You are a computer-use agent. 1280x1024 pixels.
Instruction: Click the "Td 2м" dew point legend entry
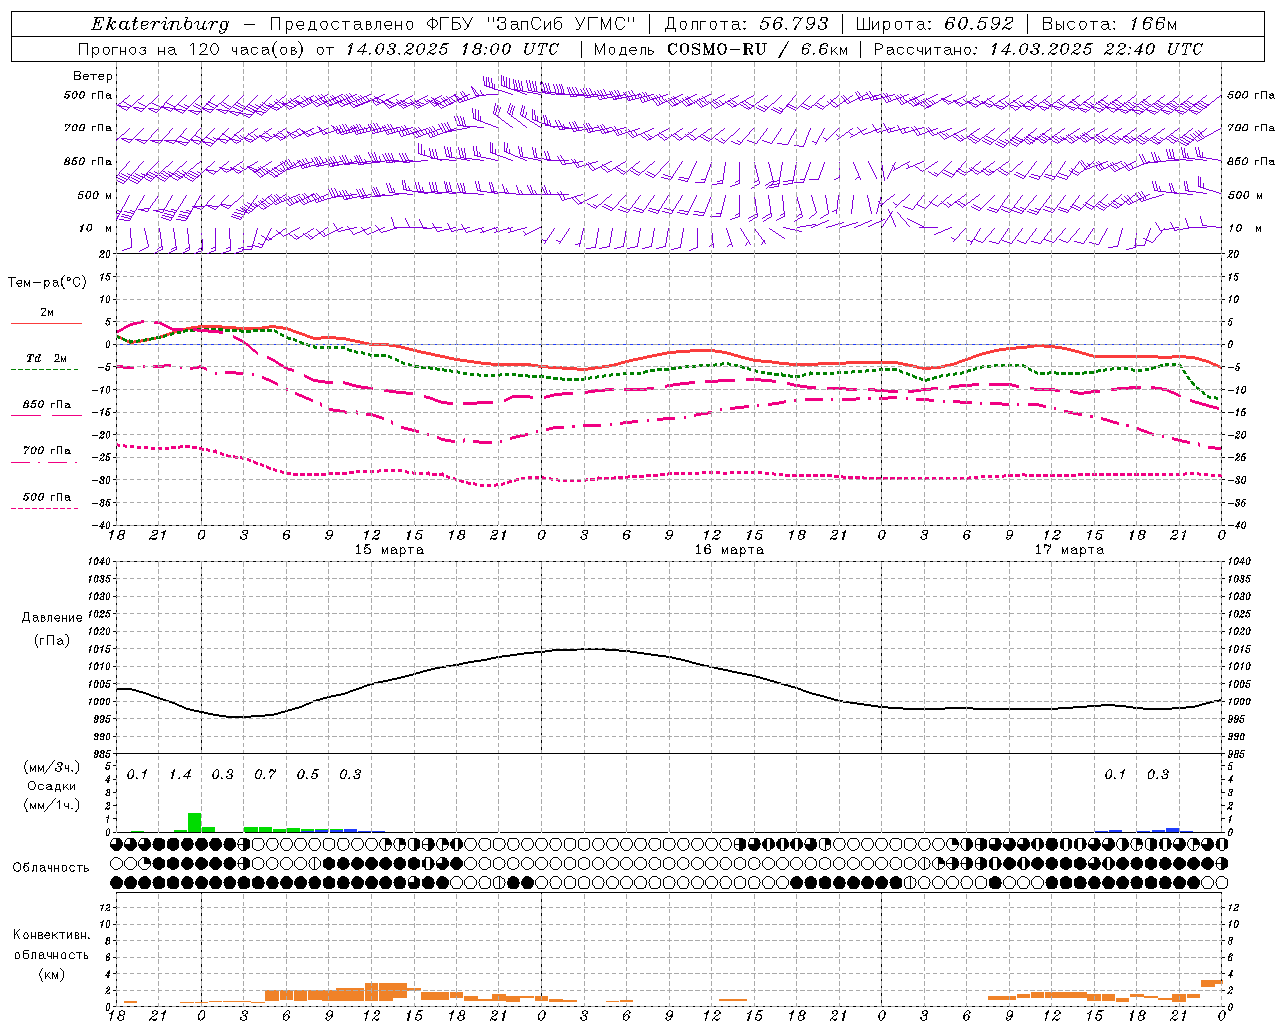47,358
